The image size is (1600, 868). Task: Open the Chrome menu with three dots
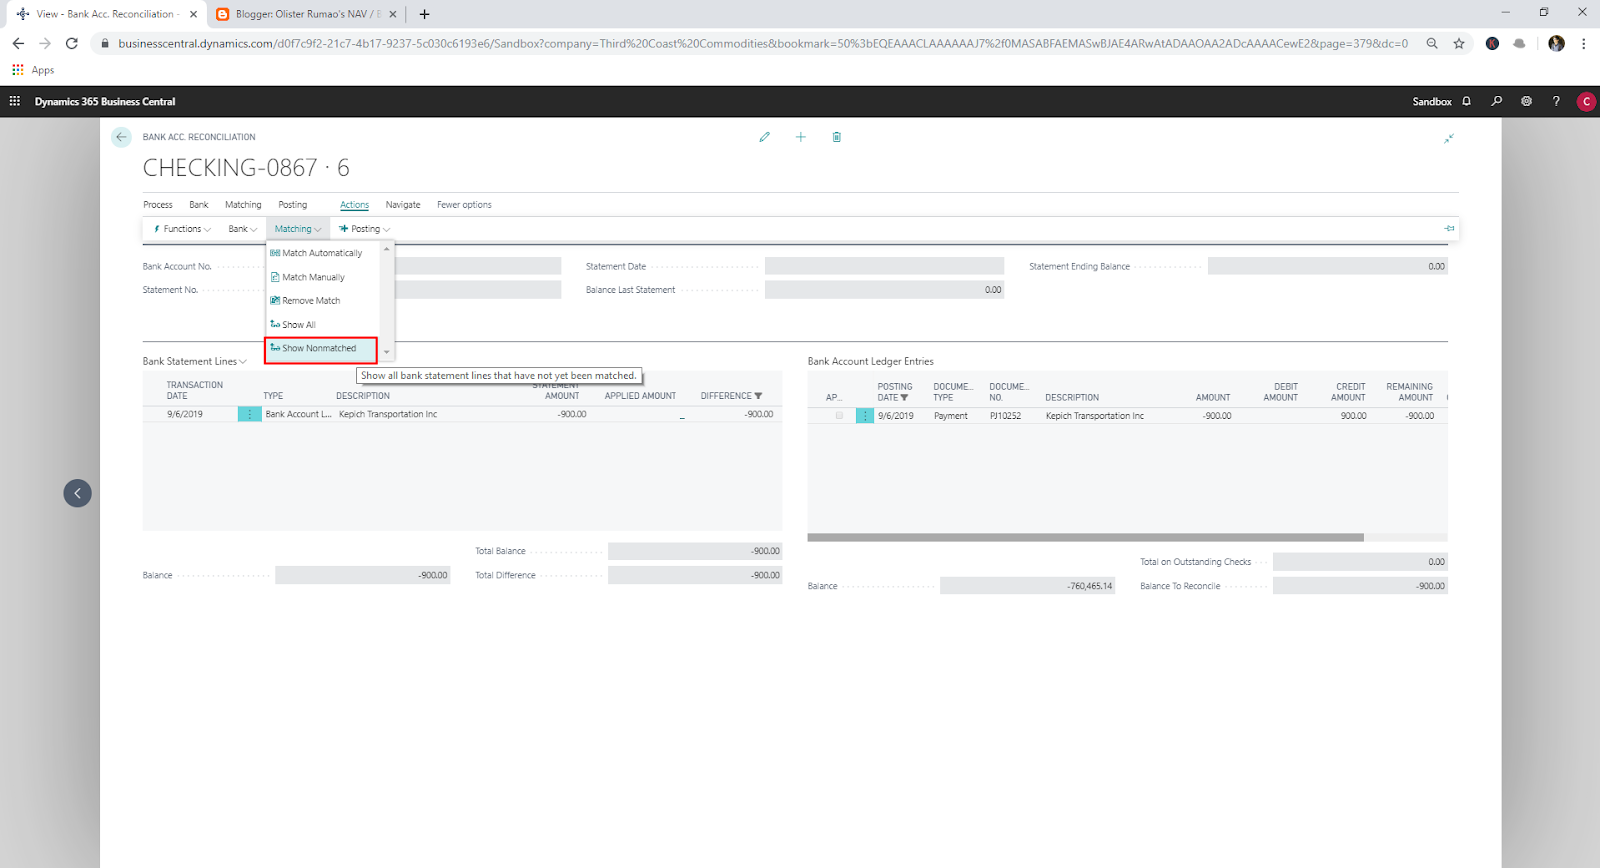1584,43
